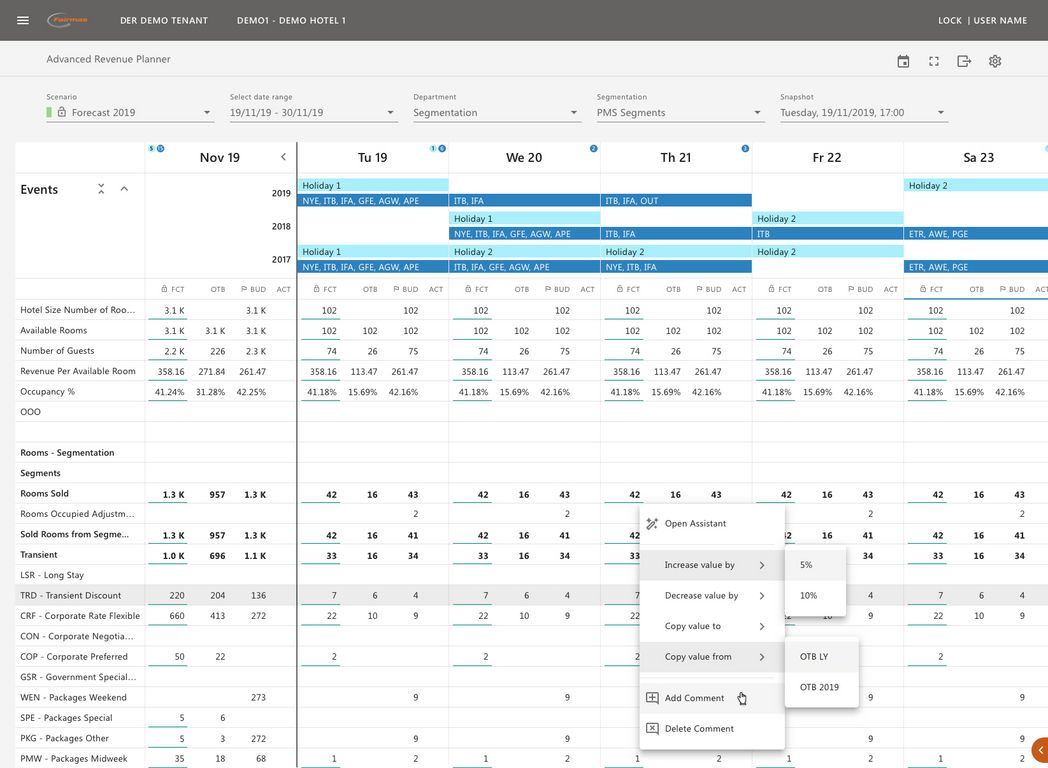1048x768 pixels.
Task: Choose Add Comment from the context menu
Action: tap(694, 698)
